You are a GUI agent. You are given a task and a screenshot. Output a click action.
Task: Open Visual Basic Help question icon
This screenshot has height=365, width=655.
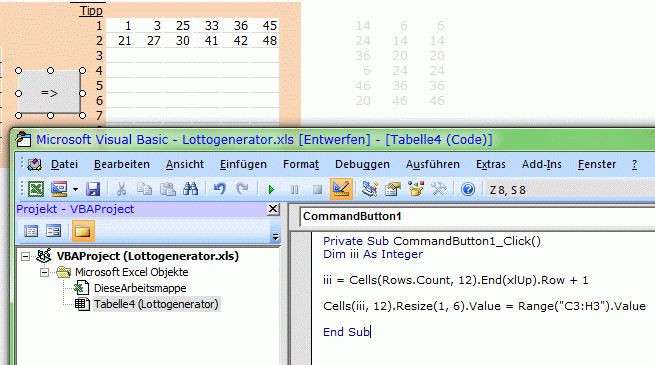coord(468,190)
